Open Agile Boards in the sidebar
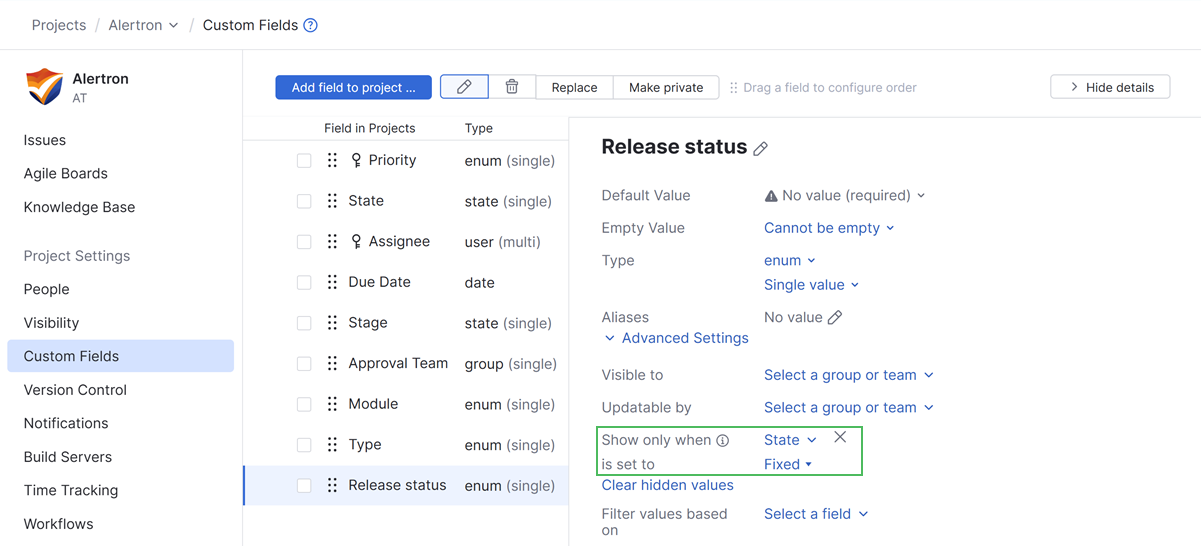Image resolution: width=1201 pixels, height=546 pixels. [65, 173]
